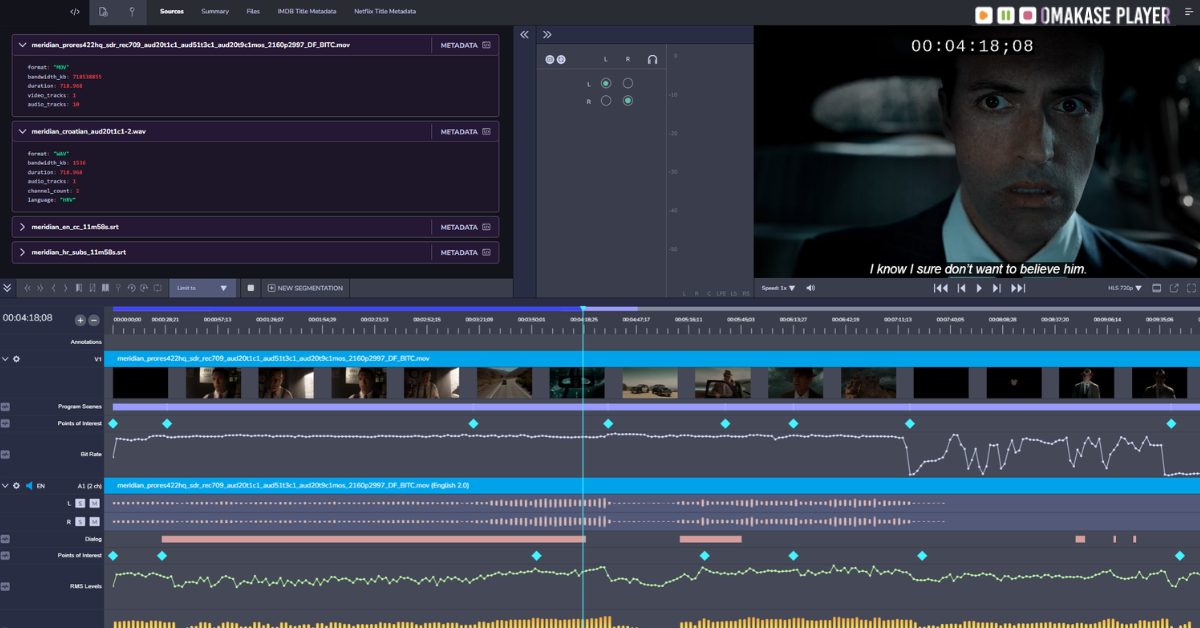1200x628 pixels.
Task: Mute the L audio channel
Action: point(94,503)
